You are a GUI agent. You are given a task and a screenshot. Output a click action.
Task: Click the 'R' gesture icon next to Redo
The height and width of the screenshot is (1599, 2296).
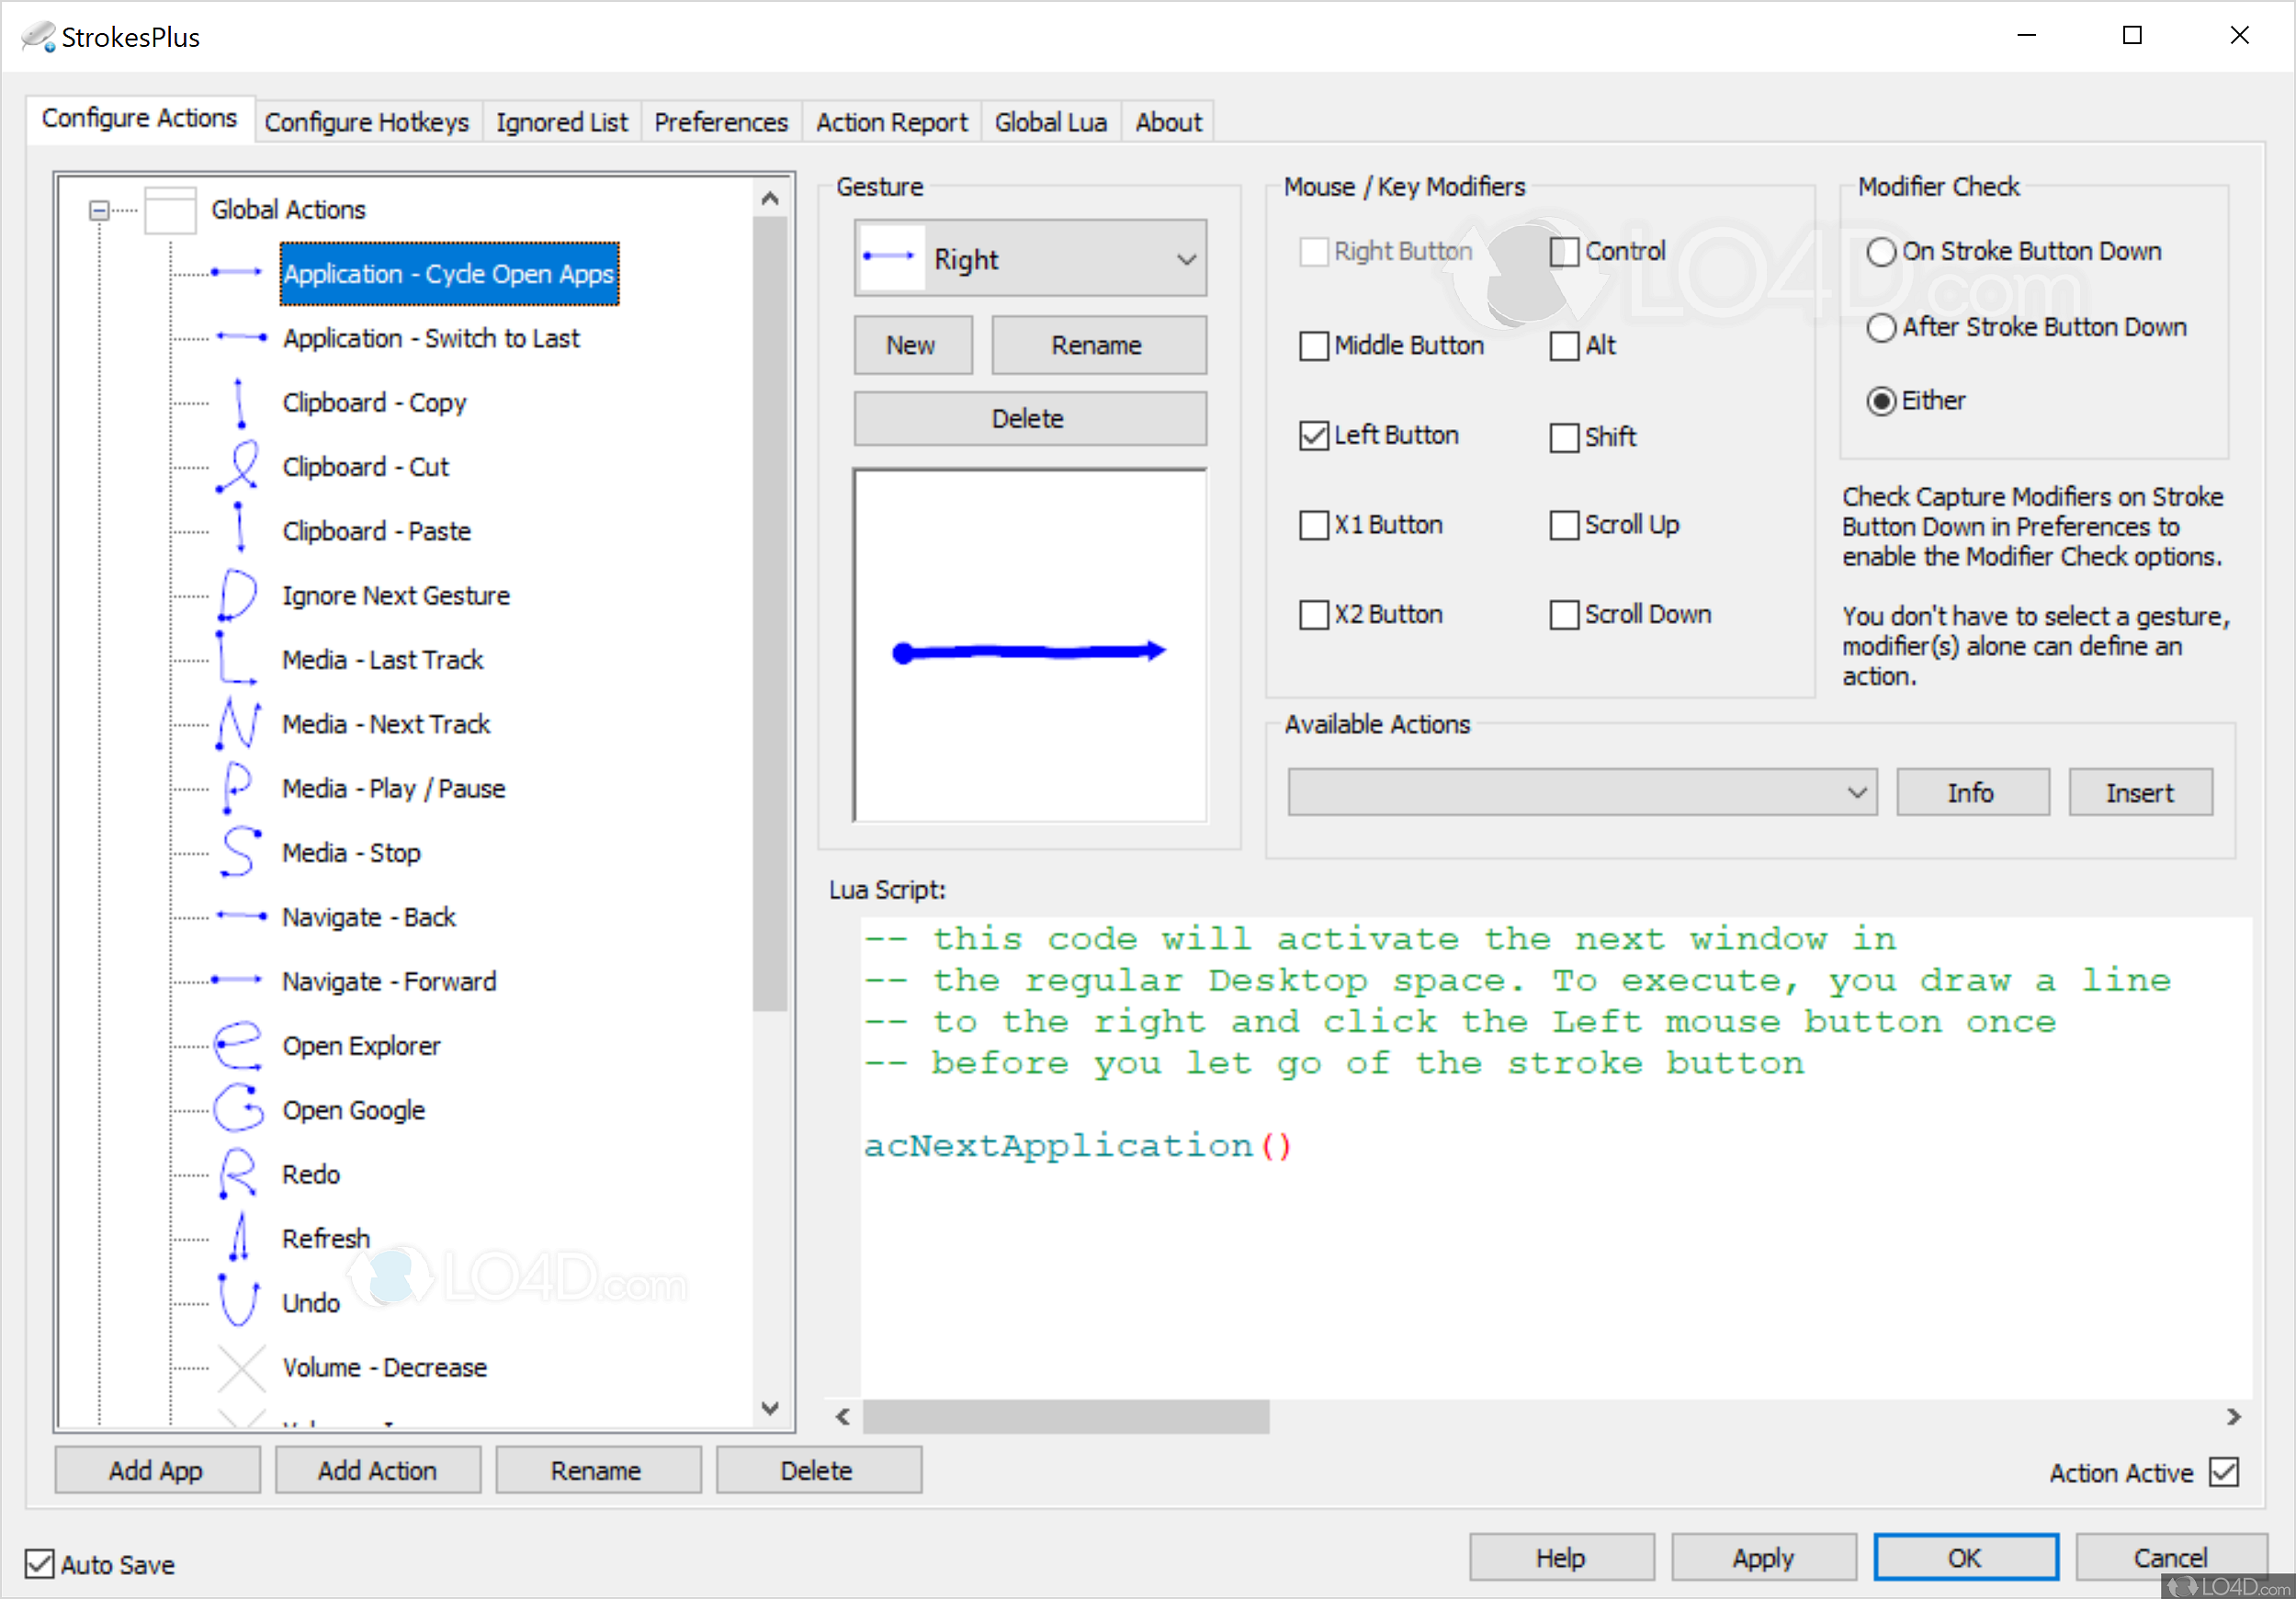tap(238, 1174)
